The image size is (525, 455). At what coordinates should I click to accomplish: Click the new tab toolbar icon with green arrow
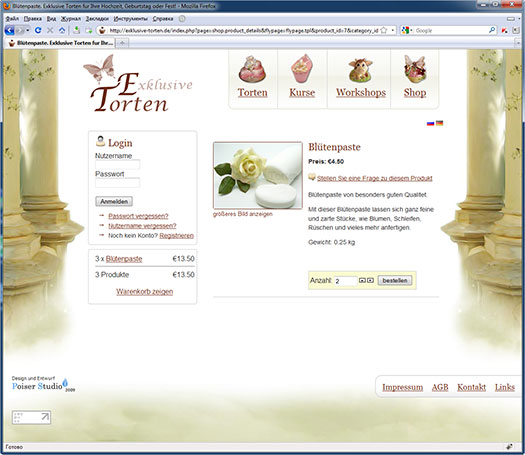[x=89, y=30]
